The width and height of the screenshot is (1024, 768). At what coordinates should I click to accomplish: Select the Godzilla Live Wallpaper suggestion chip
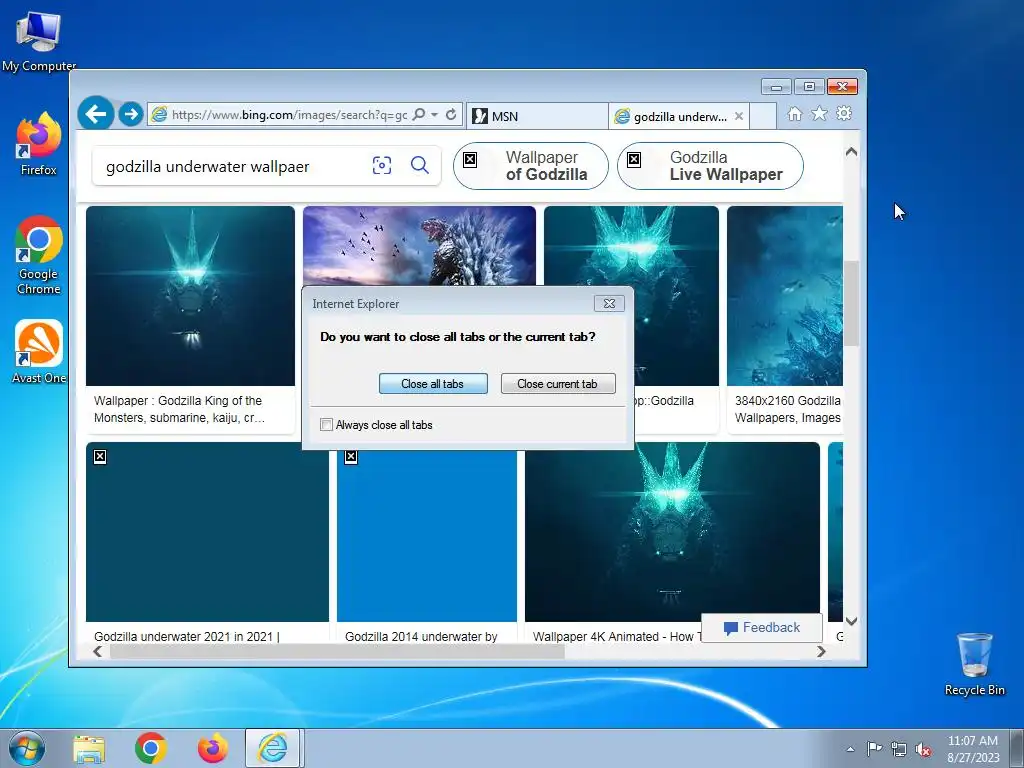point(710,166)
